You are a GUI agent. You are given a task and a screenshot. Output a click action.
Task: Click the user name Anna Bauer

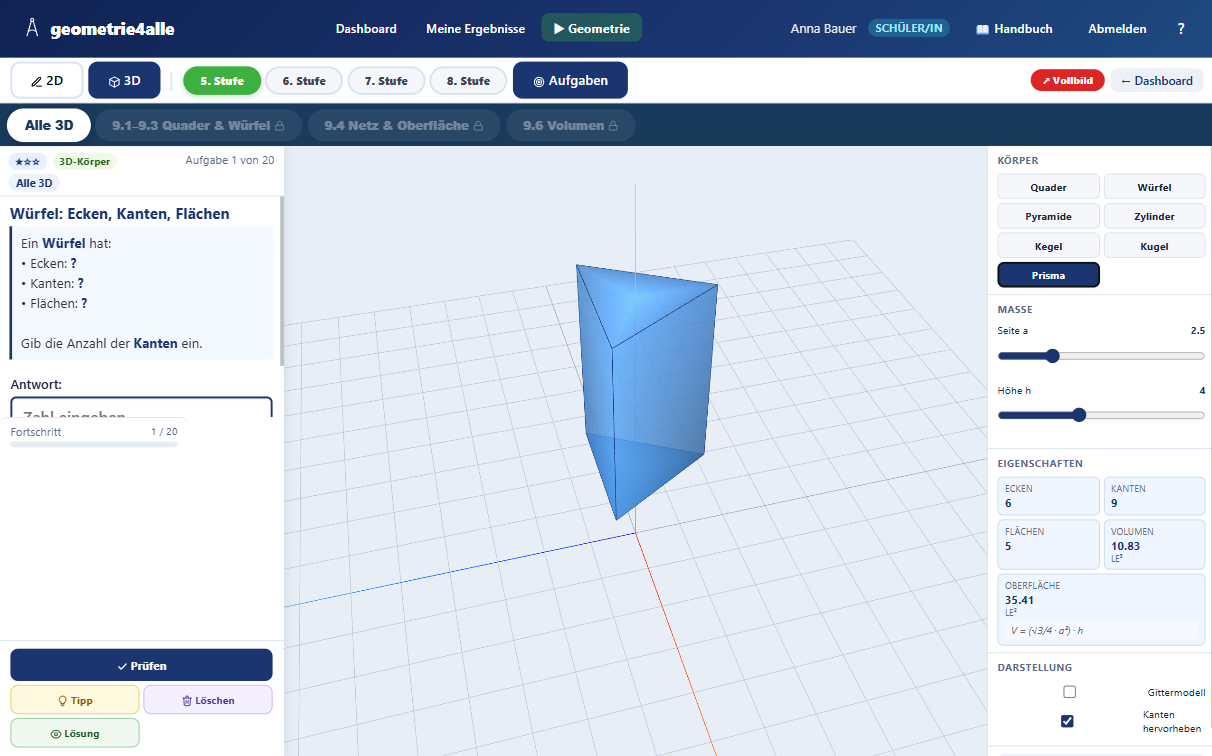[823, 29]
